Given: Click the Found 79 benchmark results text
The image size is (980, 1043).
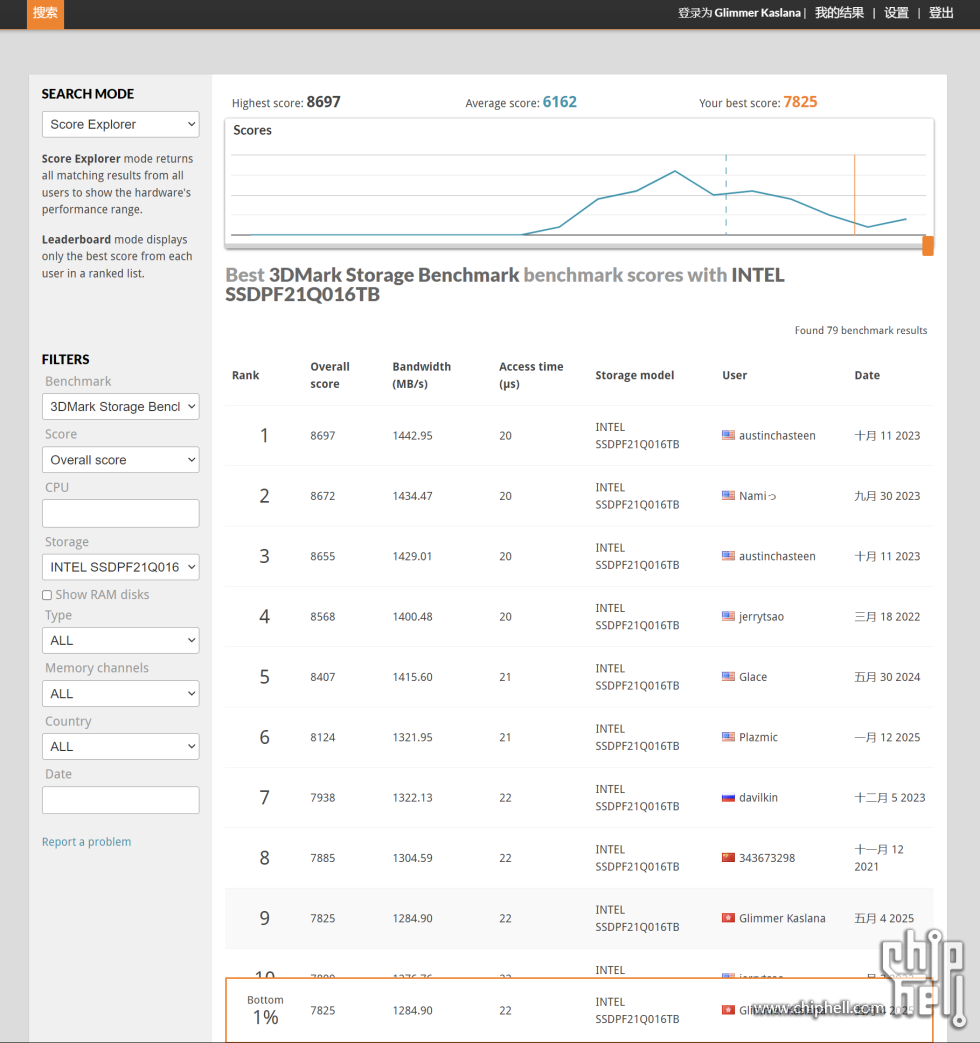Looking at the screenshot, I should pos(861,331).
